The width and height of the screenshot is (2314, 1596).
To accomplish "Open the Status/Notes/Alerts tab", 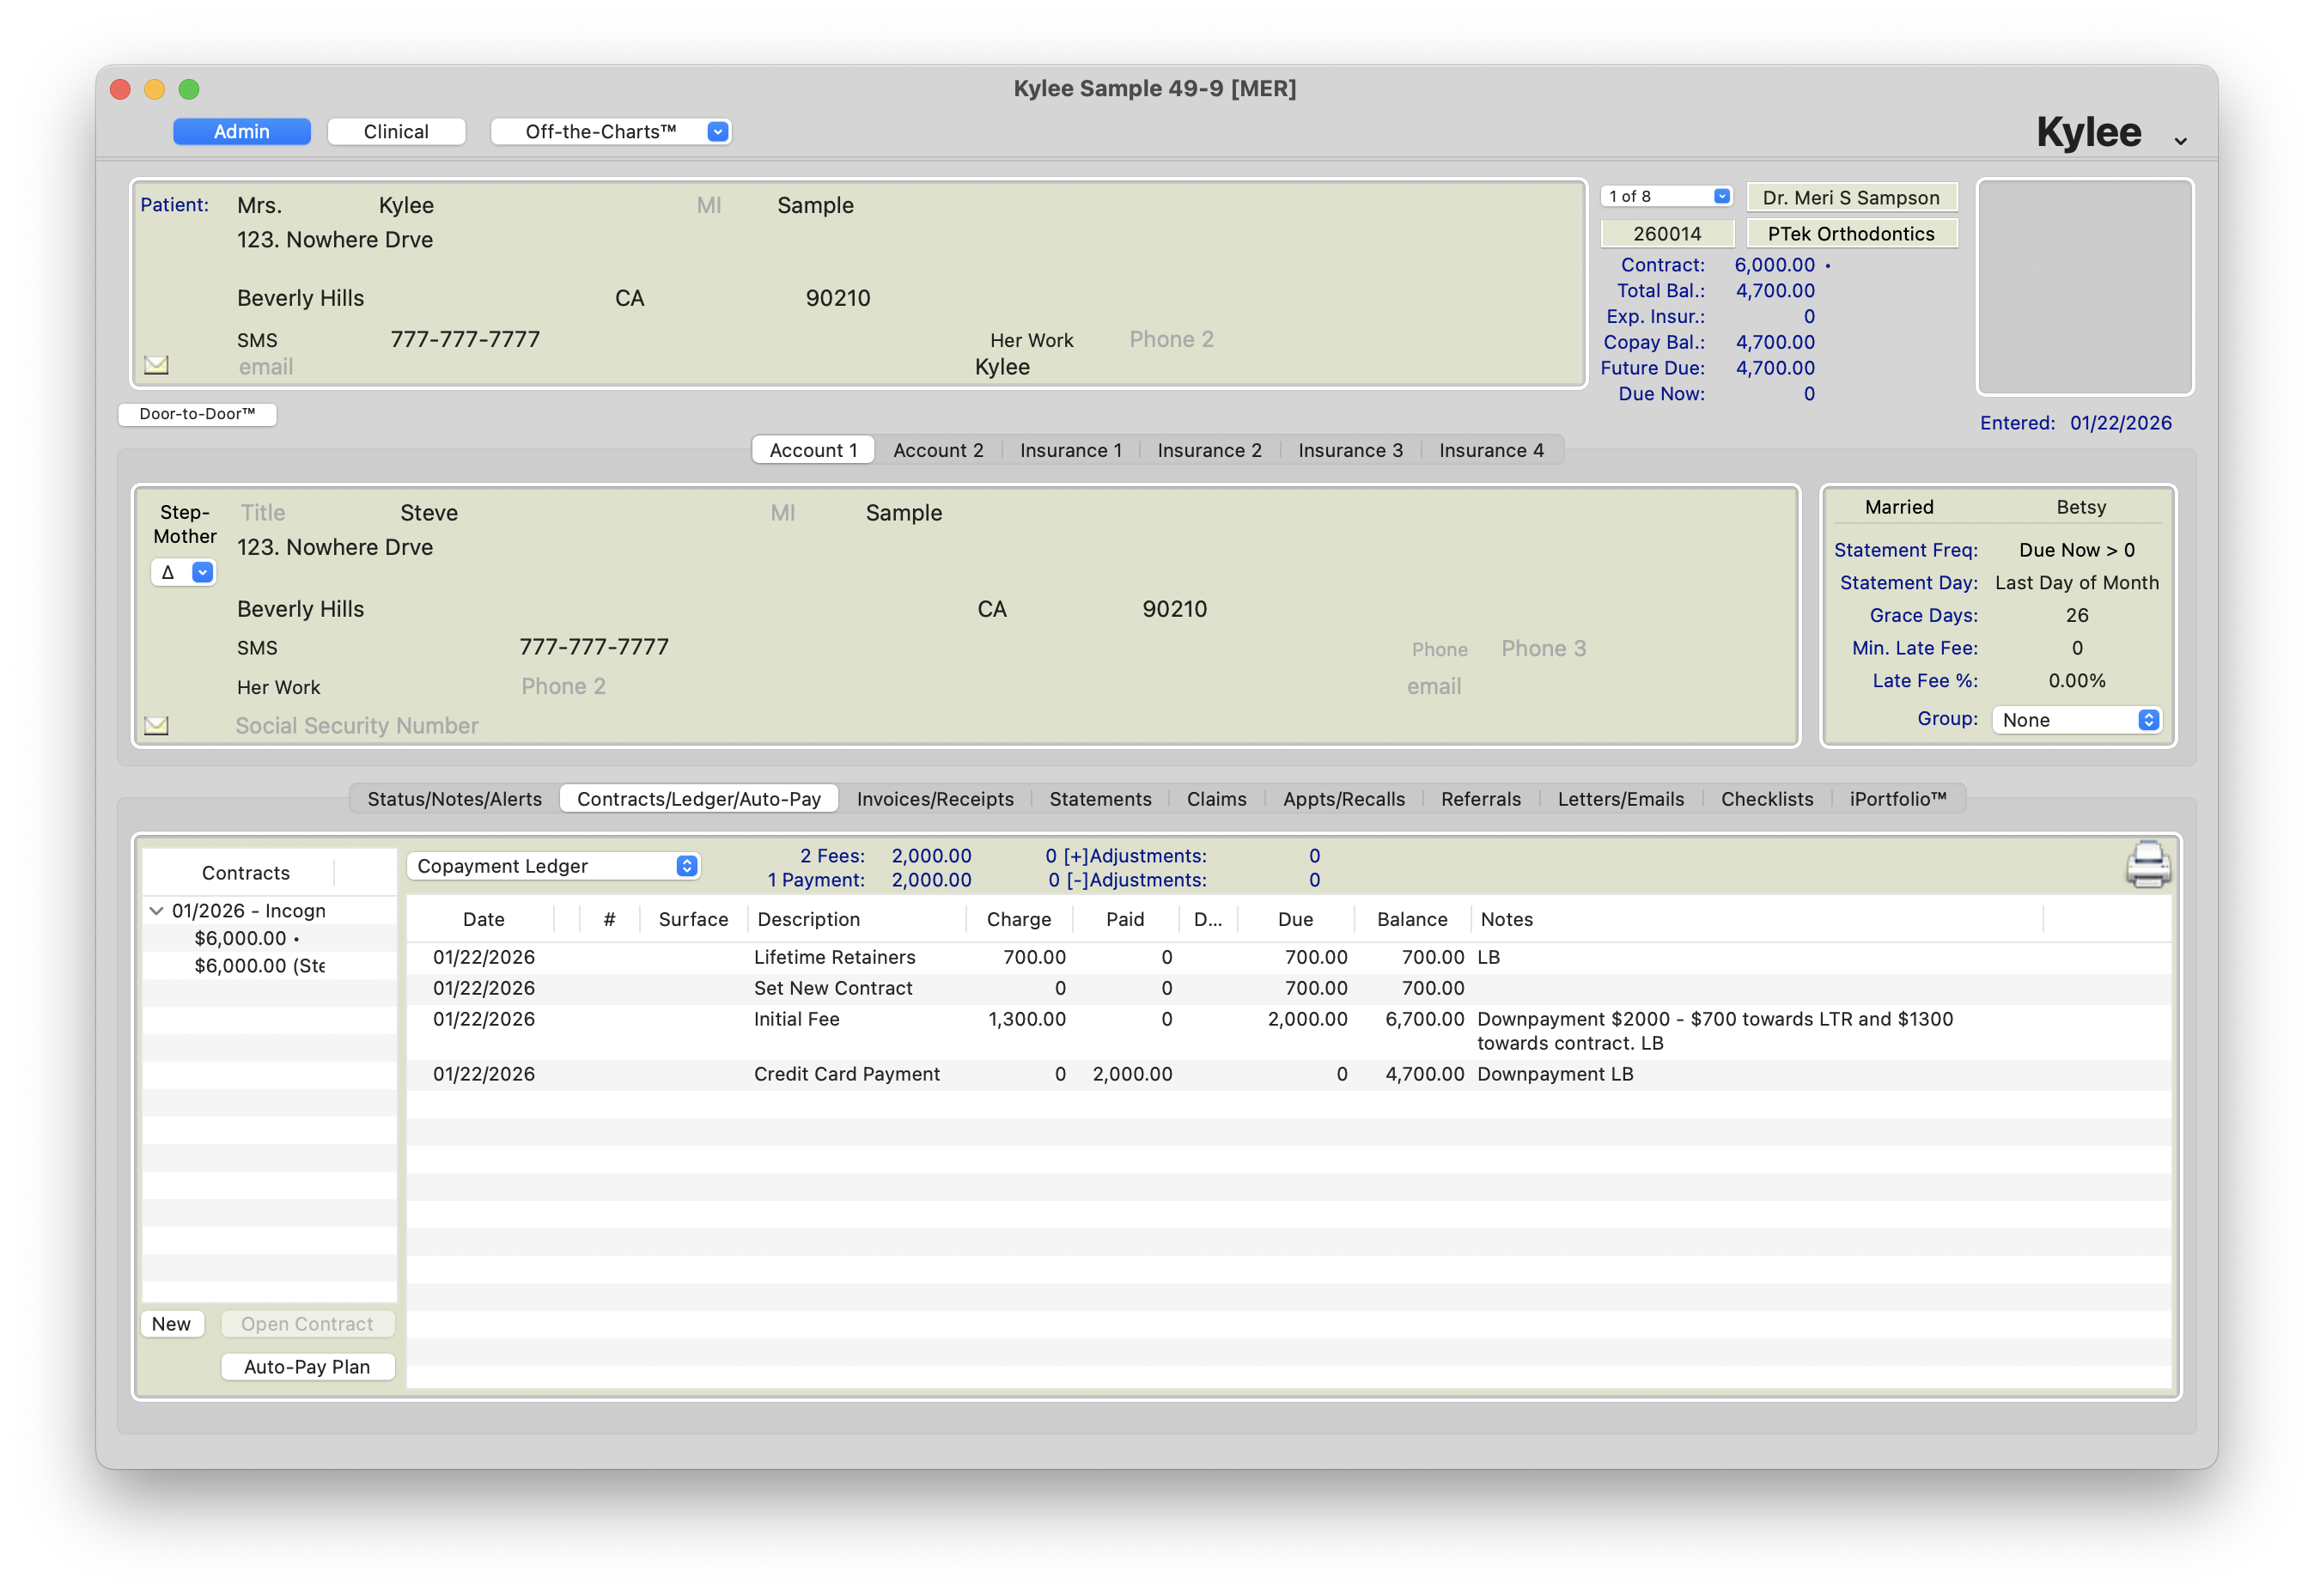I will (x=454, y=799).
